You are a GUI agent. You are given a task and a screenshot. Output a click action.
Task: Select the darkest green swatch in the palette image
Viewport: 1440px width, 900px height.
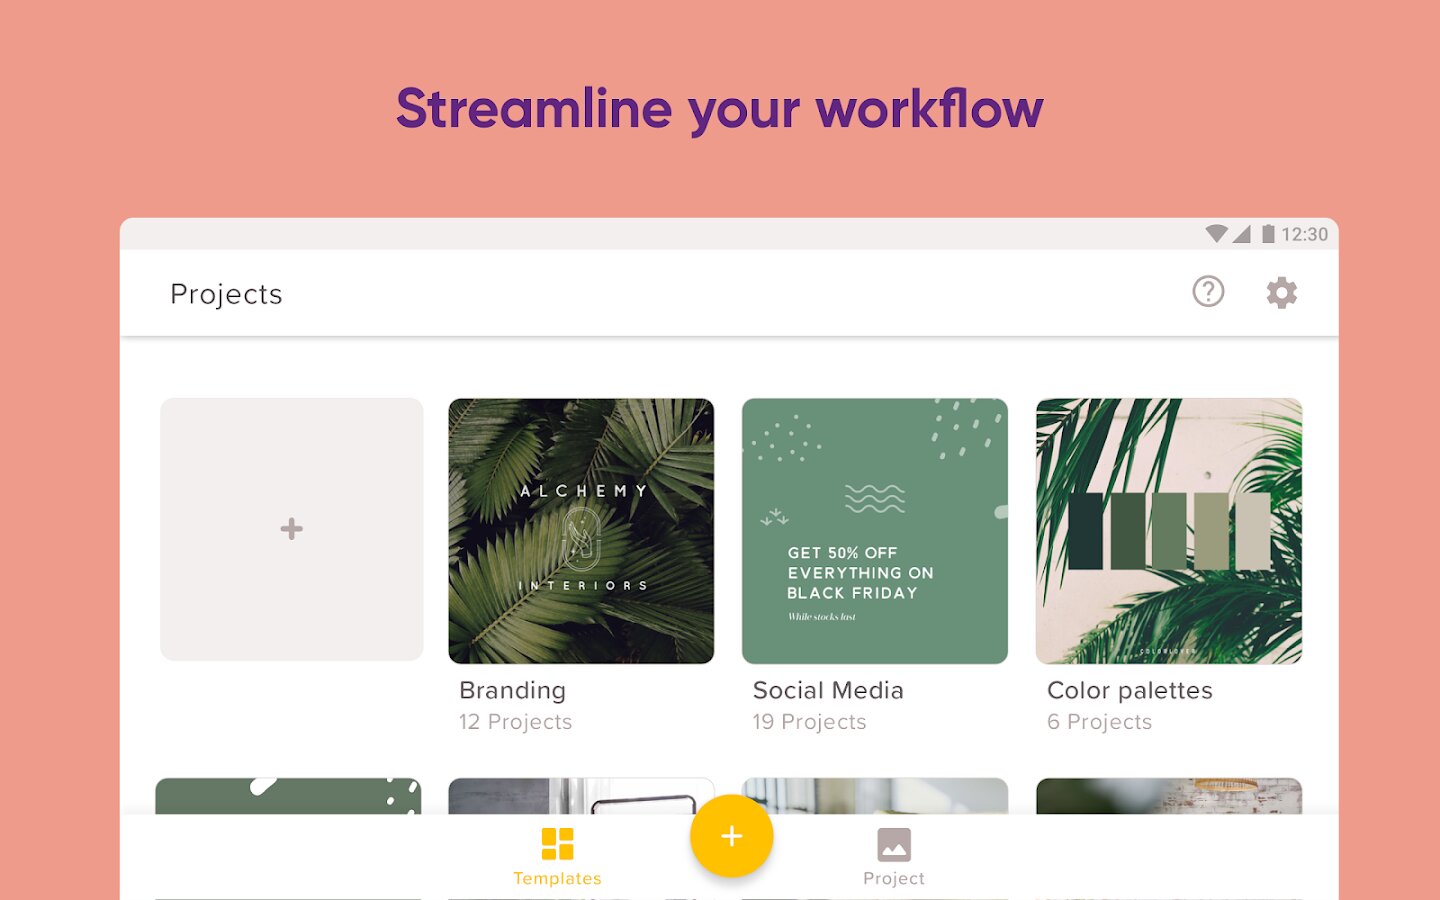(x=1085, y=531)
